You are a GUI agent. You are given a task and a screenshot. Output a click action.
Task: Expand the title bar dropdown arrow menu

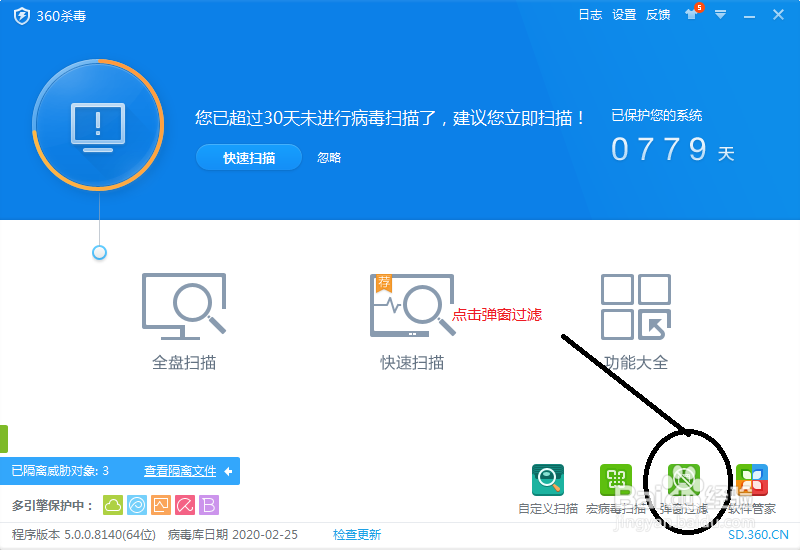coord(720,15)
